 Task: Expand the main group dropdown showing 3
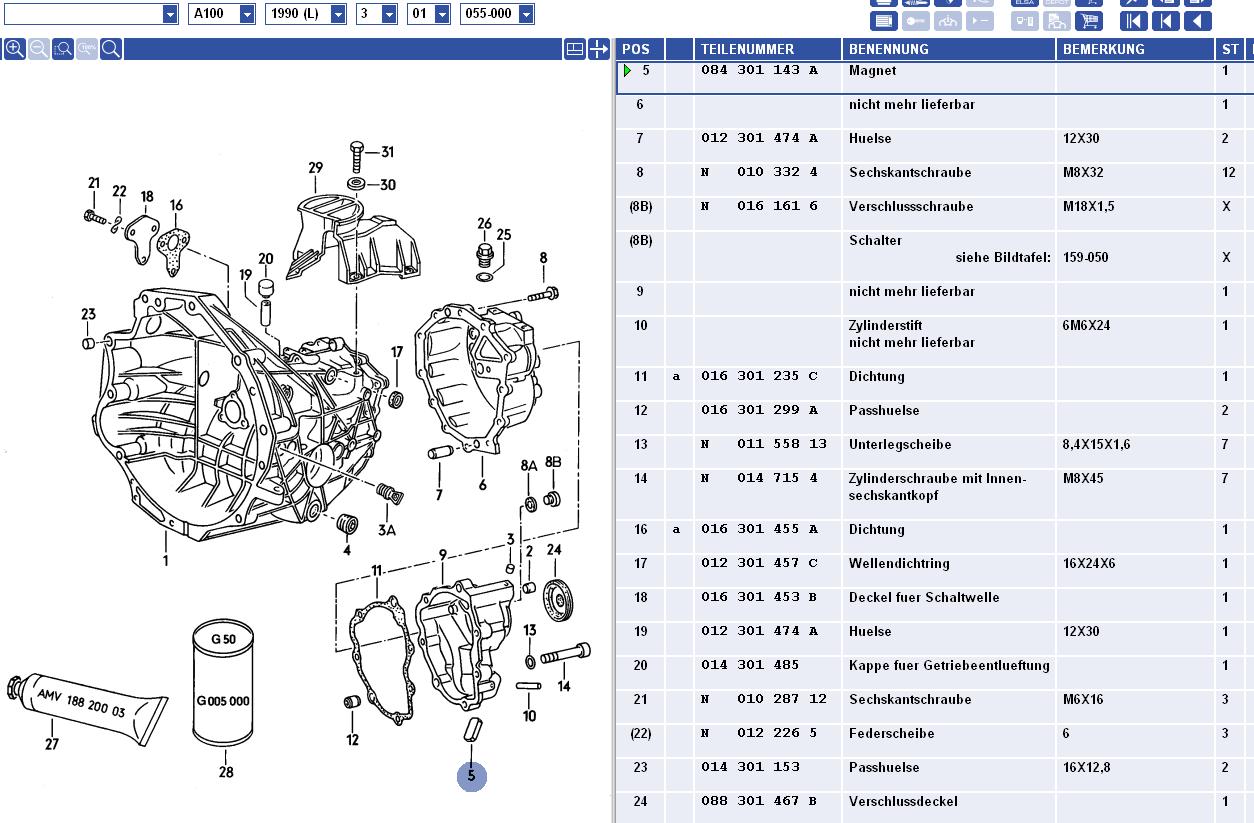pos(389,14)
